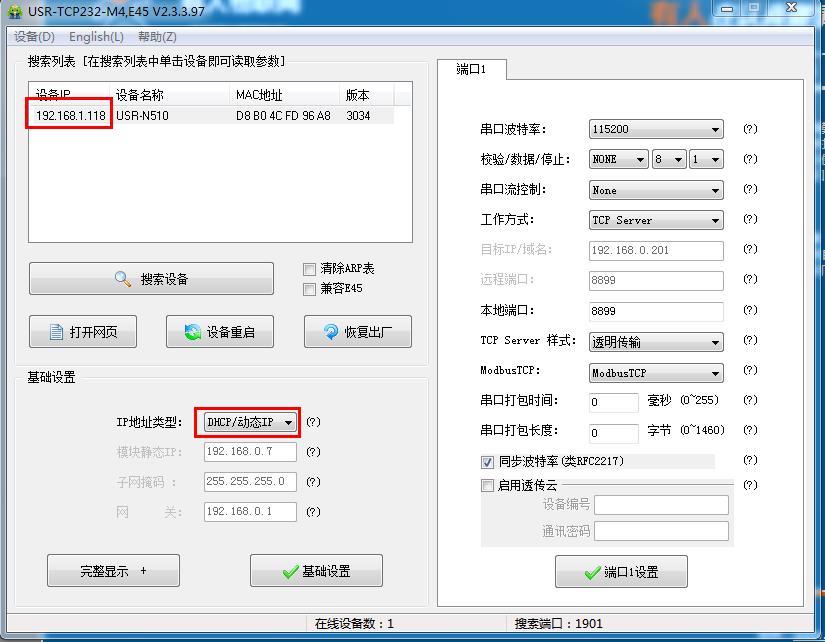The image size is (825, 642).
Task: Select device row 192.168.1.118 in list
Action: pyautogui.click(x=71, y=115)
